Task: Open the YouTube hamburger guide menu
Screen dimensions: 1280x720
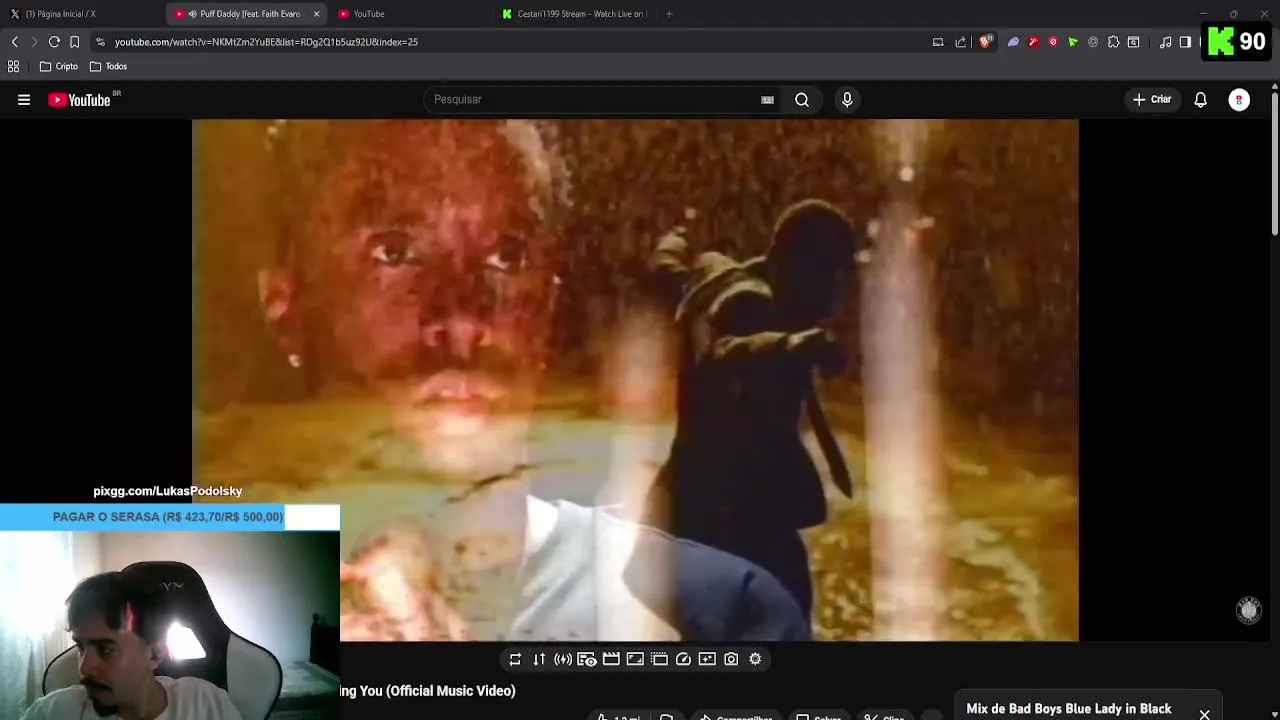Action: click(x=24, y=100)
